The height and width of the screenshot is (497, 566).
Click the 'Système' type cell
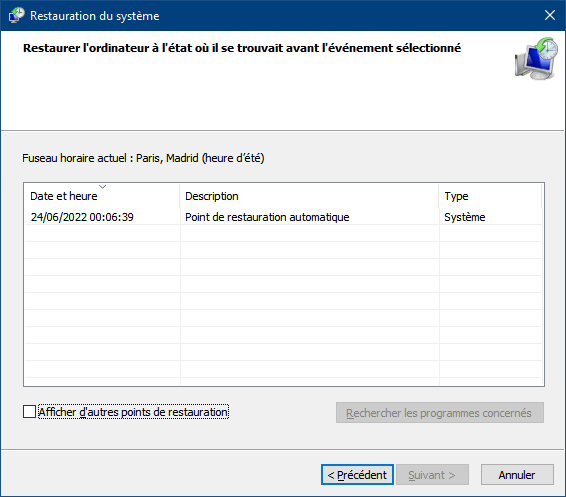(465, 217)
